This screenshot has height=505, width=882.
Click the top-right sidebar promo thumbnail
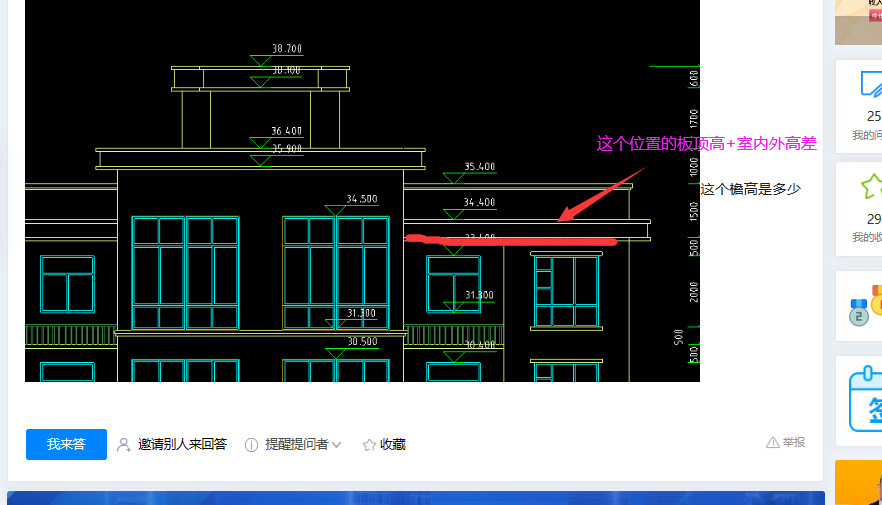click(x=858, y=22)
